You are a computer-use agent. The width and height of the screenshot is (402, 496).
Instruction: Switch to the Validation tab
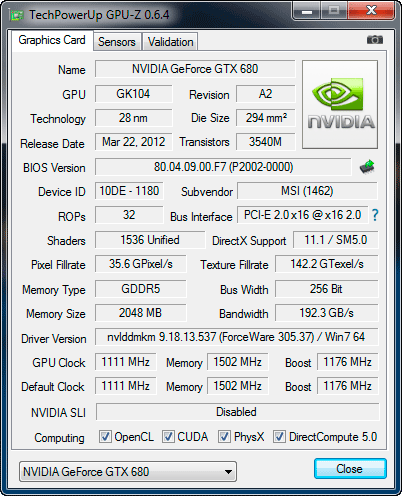pos(170,42)
